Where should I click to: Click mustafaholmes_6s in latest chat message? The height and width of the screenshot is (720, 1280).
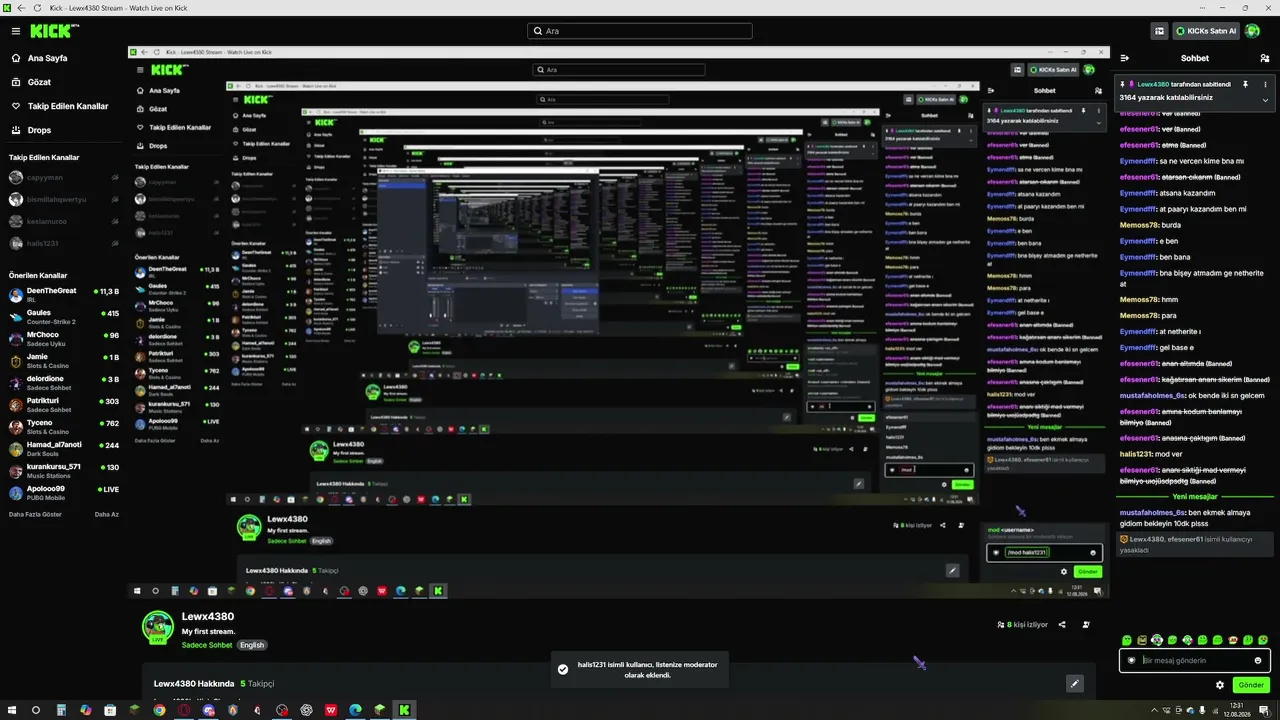coord(1153,512)
